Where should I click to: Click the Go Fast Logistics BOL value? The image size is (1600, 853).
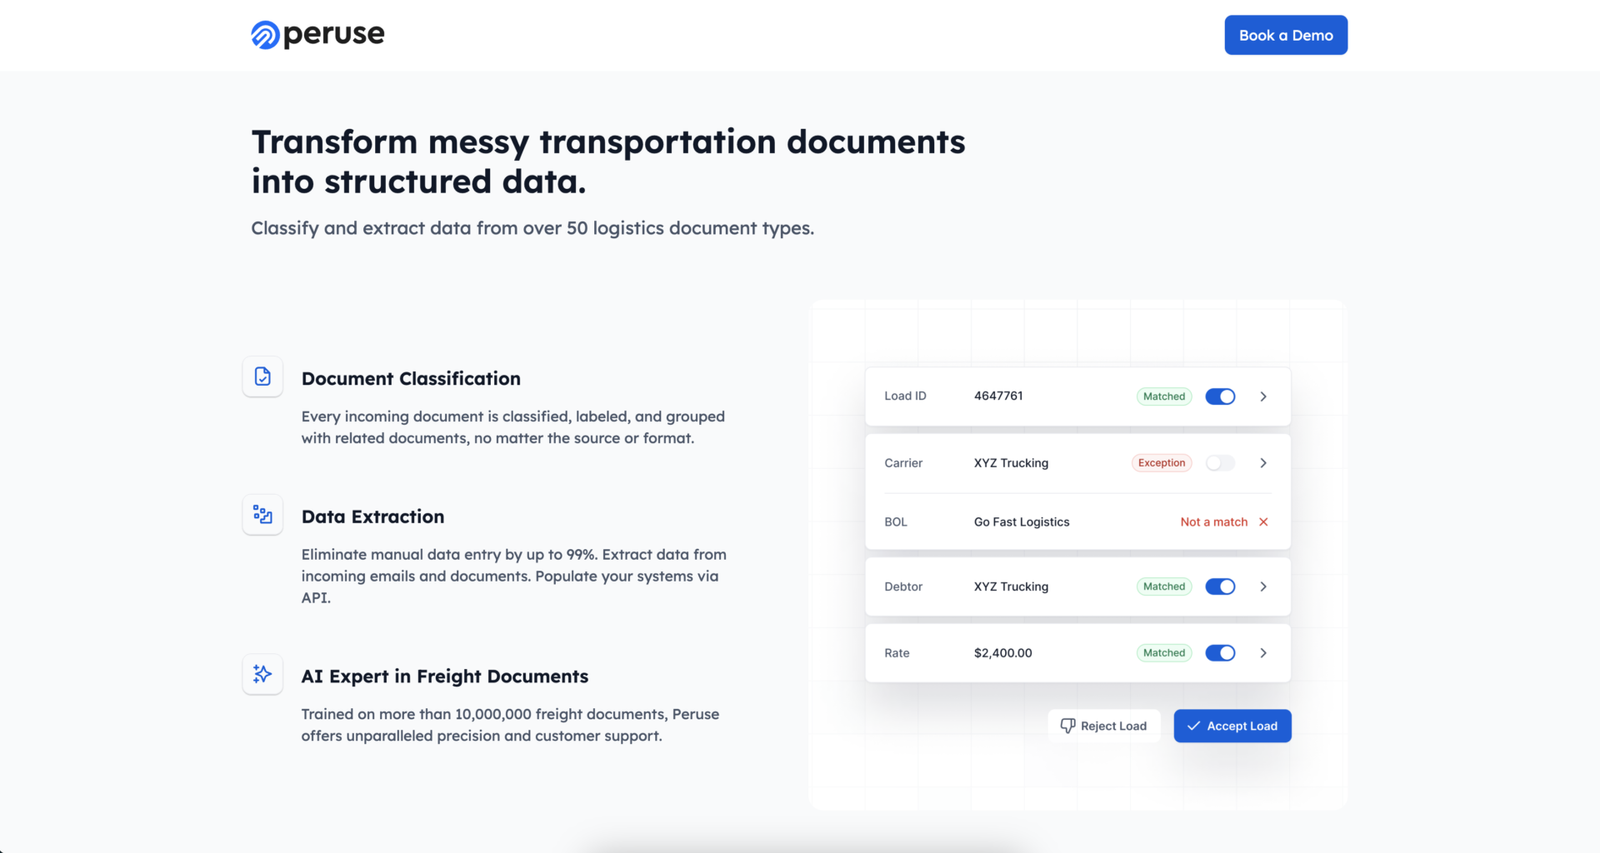[x=1021, y=522]
